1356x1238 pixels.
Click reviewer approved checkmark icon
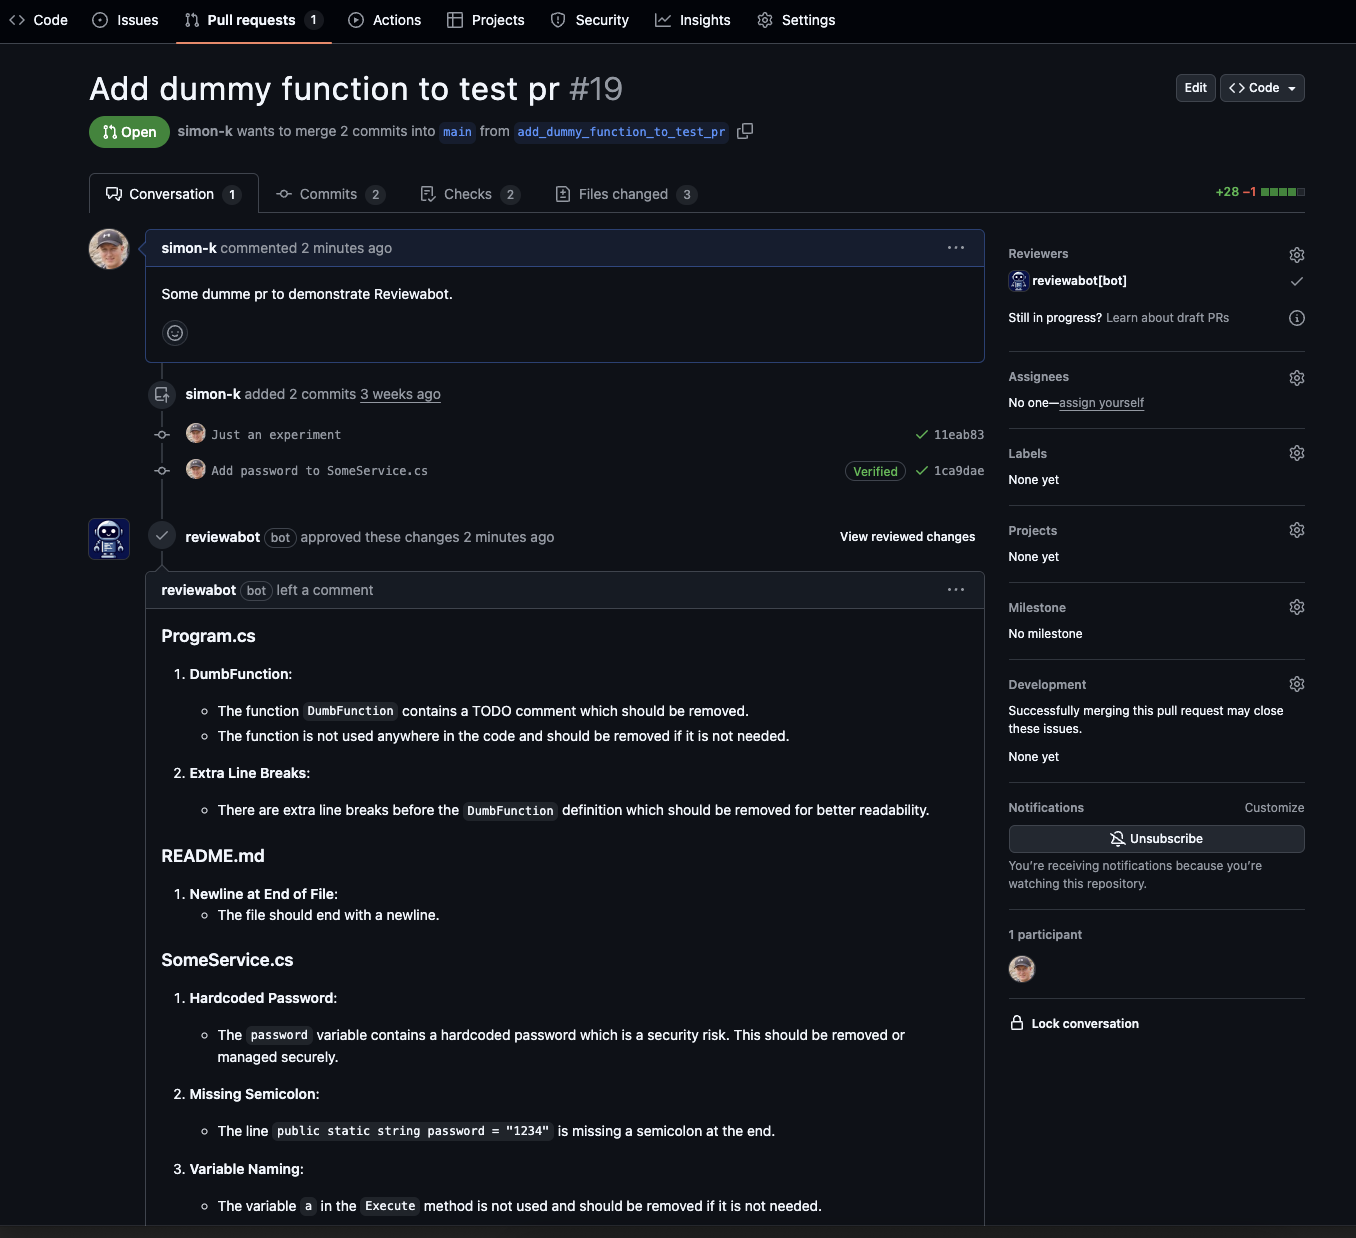(x=1297, y=282)
